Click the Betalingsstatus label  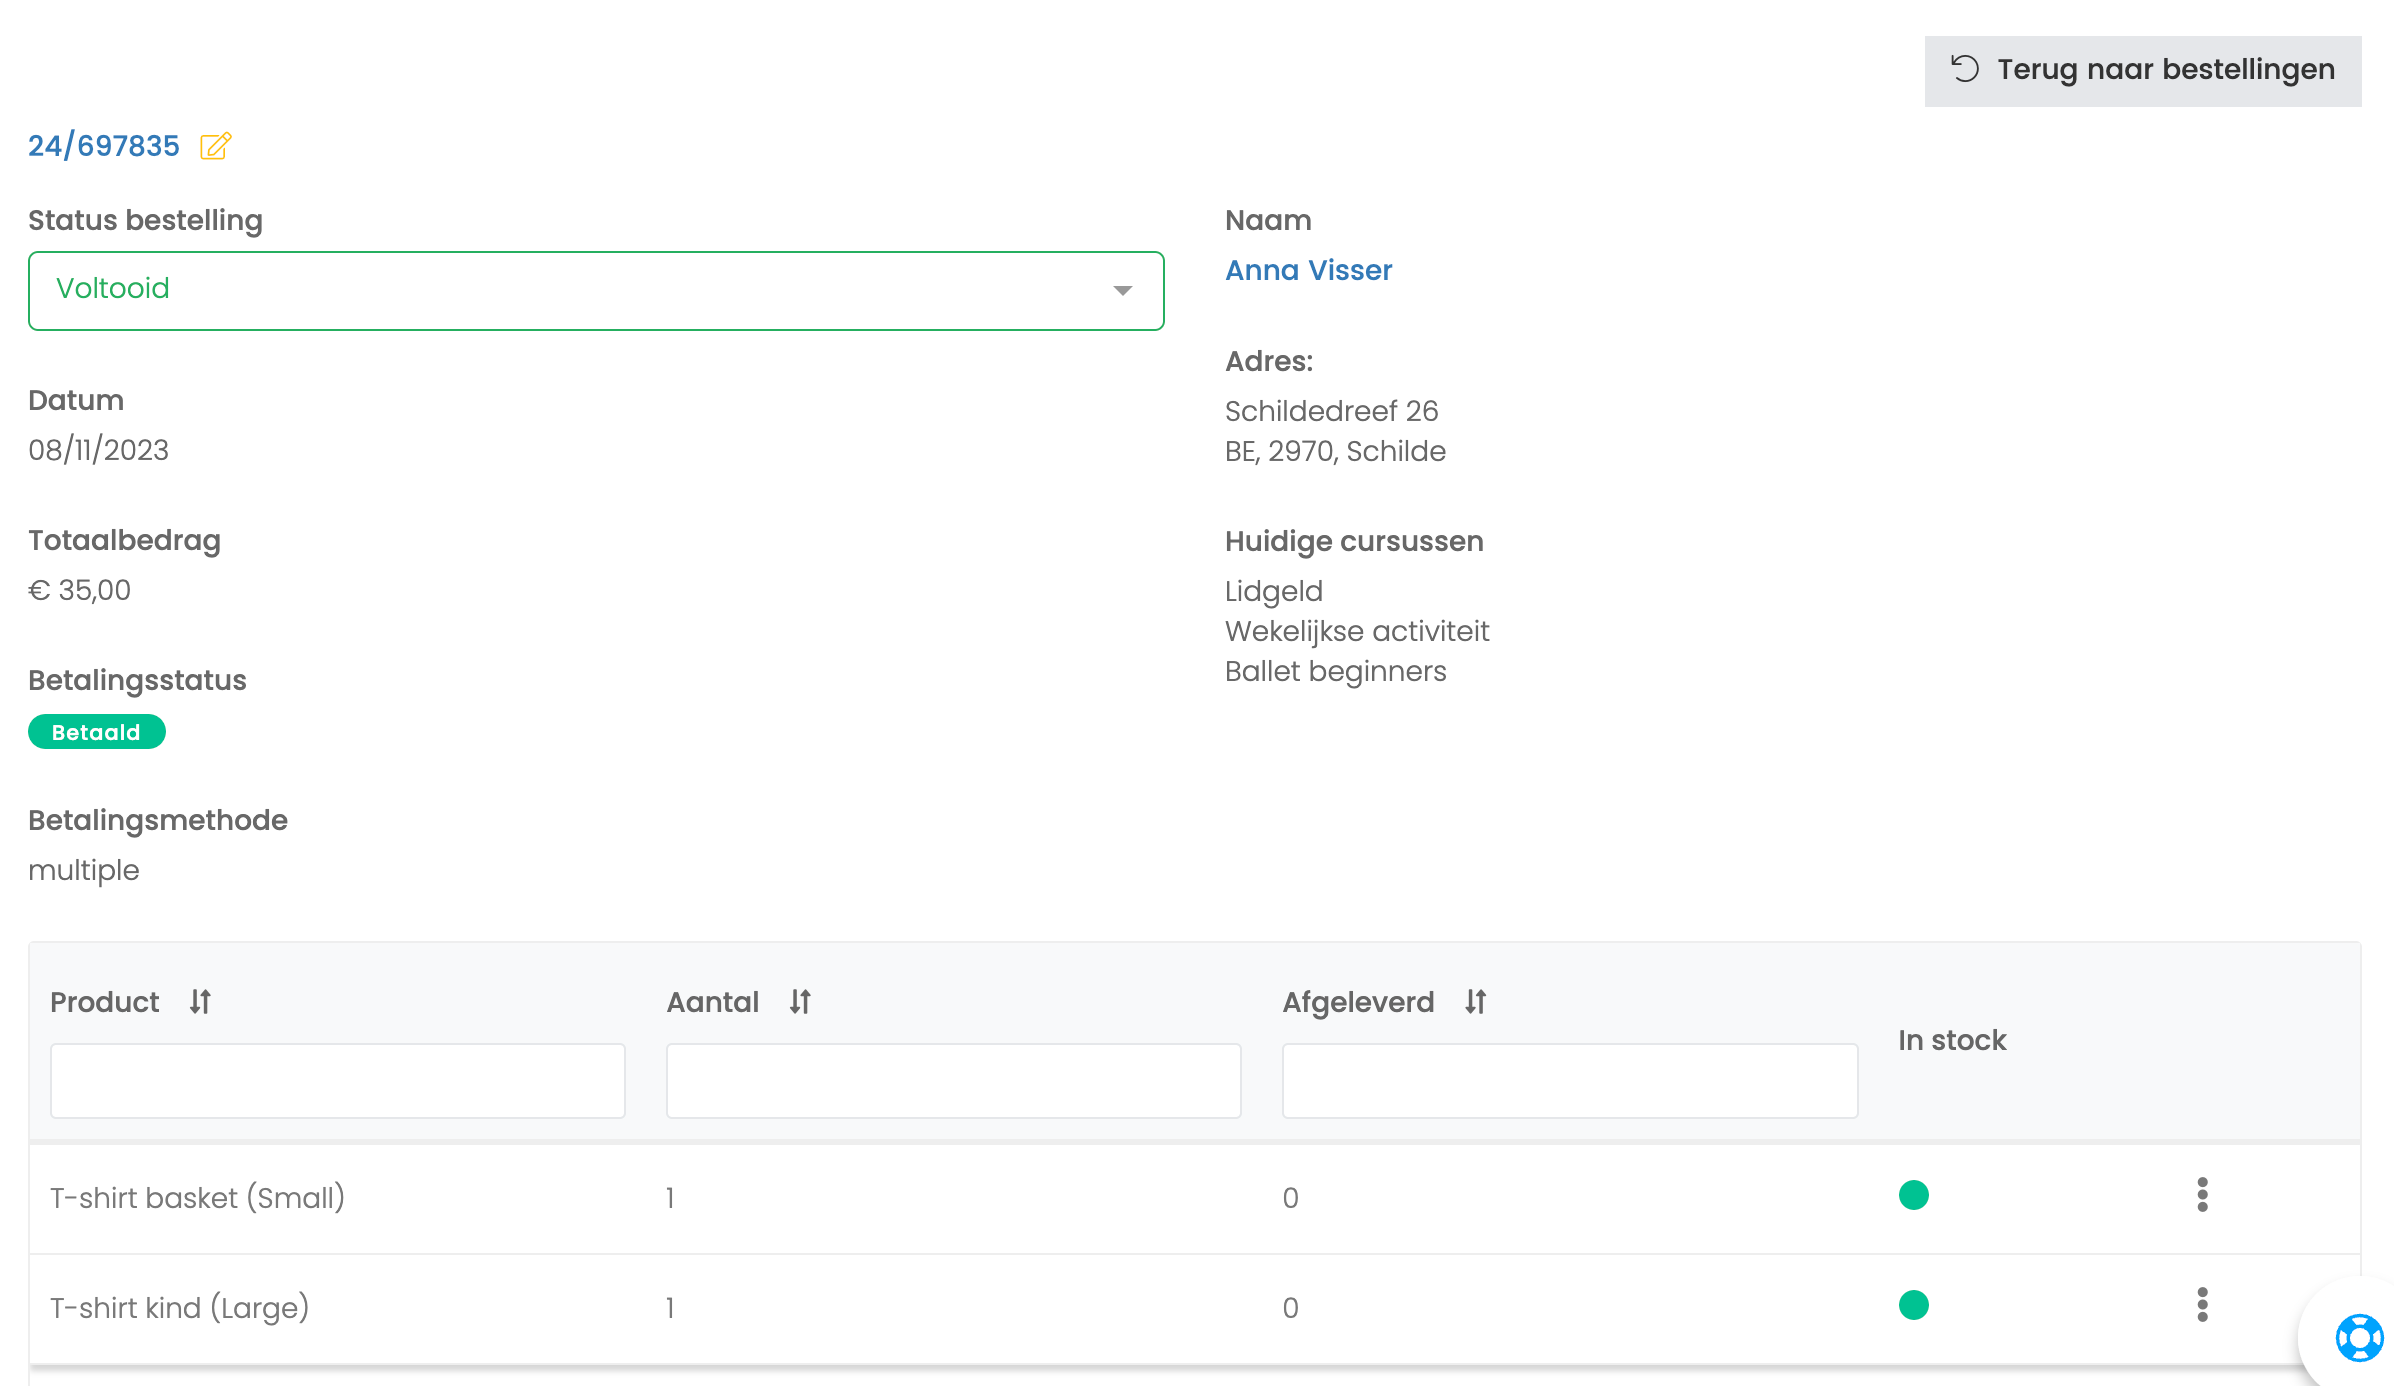[137, 680]
